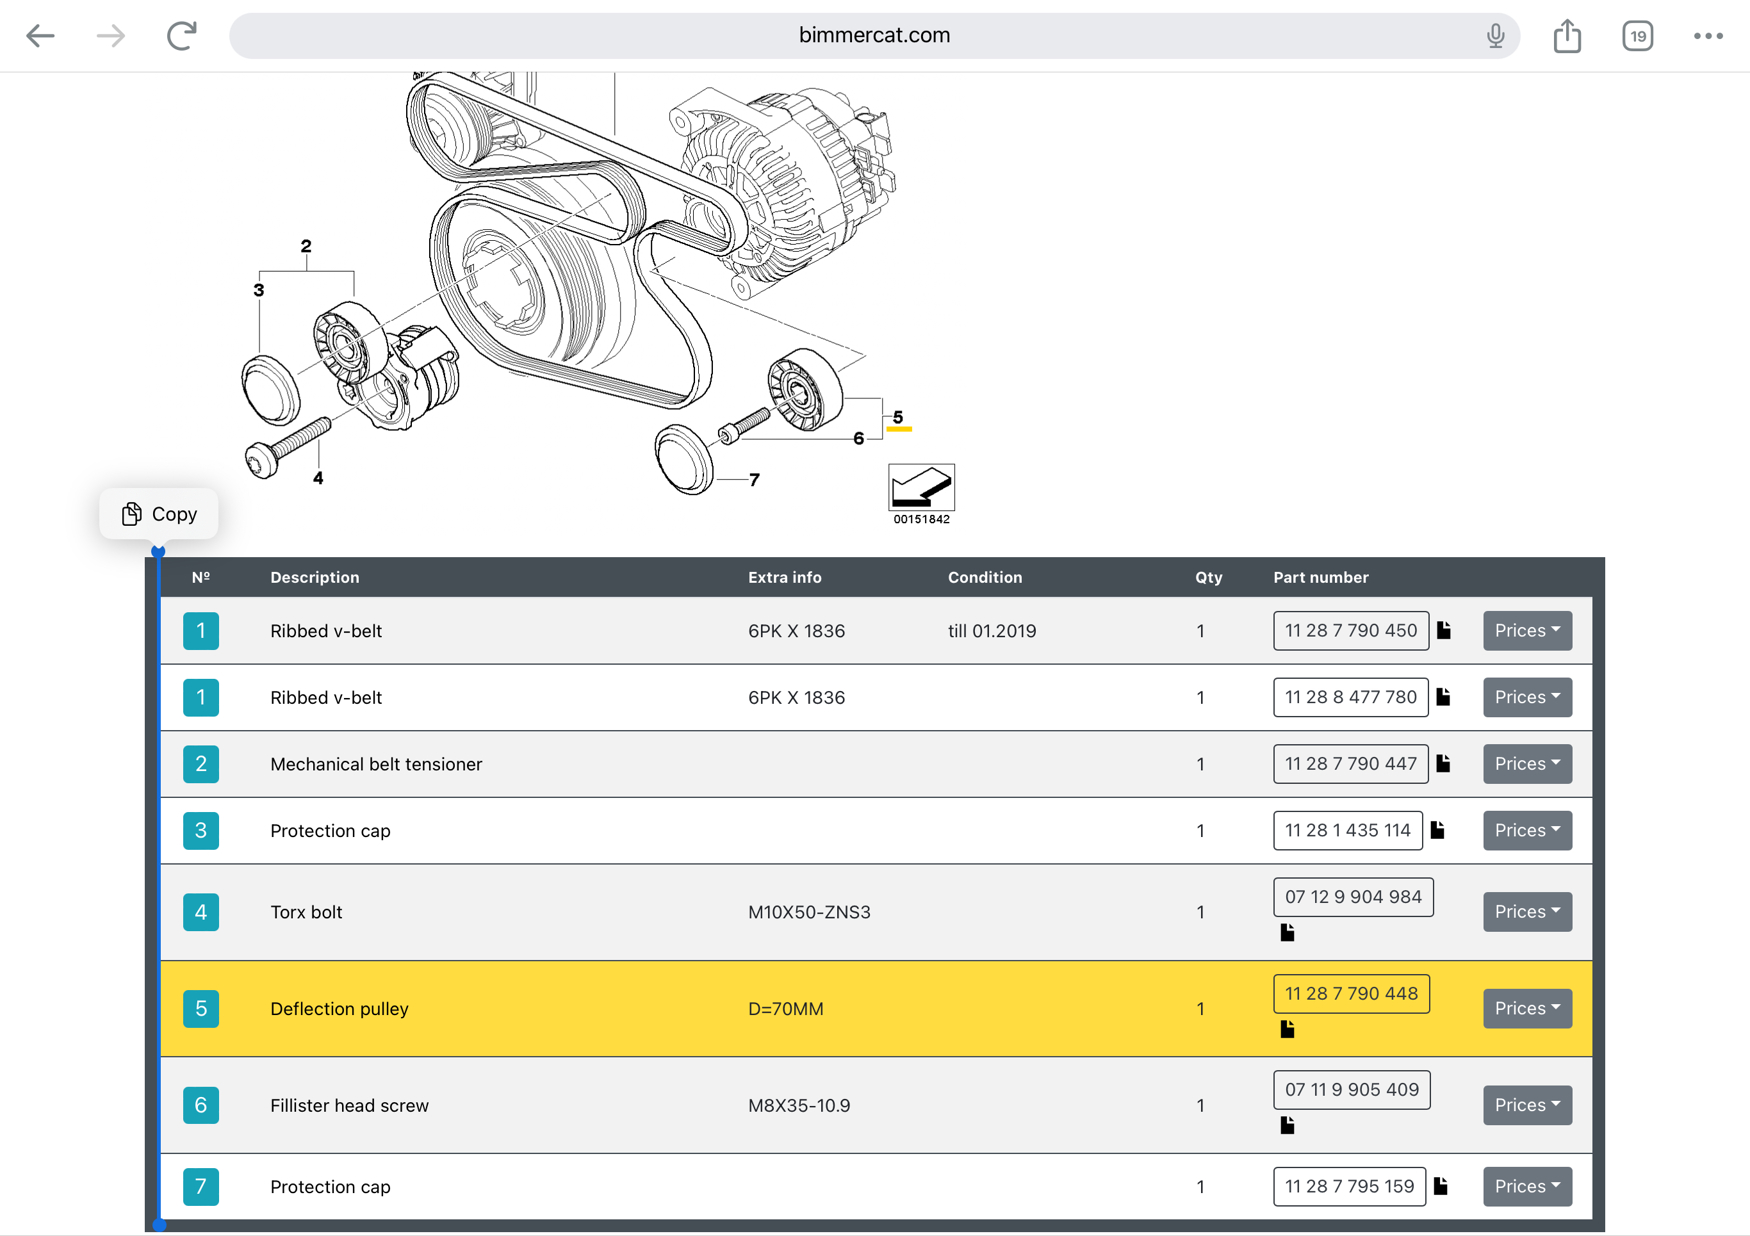
Task: Click the Description column header
Action: tap(315, 577)
